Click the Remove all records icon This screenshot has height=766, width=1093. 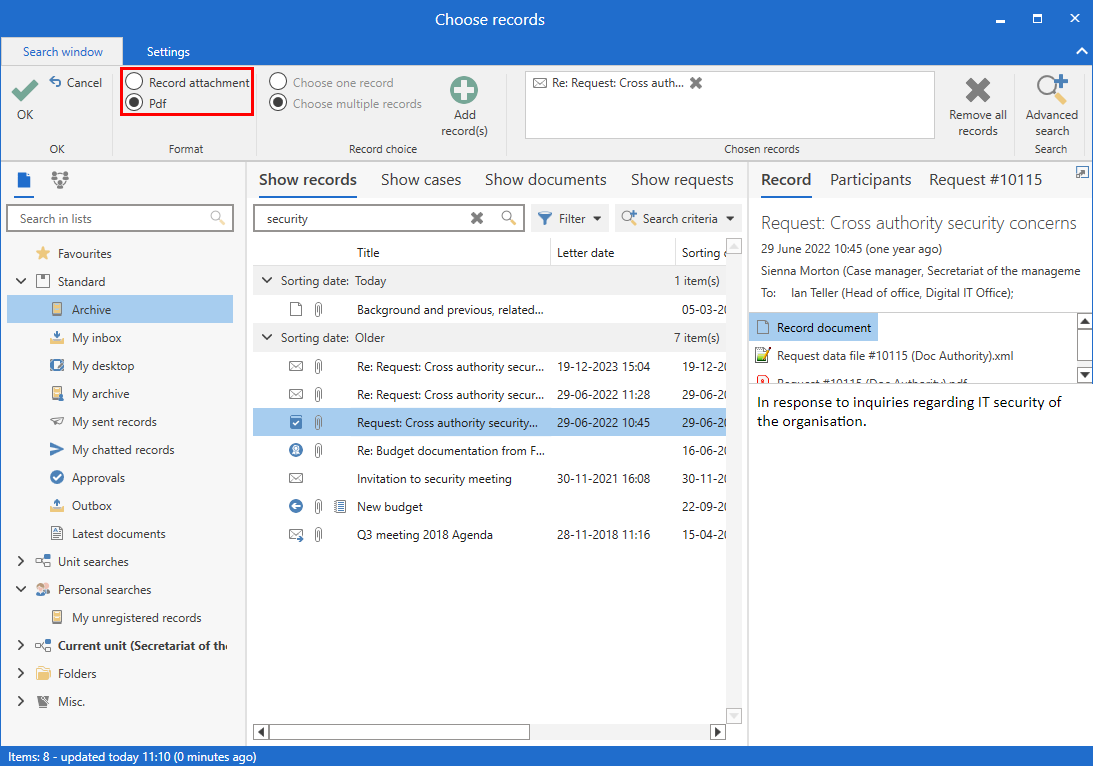coord(977,91)
